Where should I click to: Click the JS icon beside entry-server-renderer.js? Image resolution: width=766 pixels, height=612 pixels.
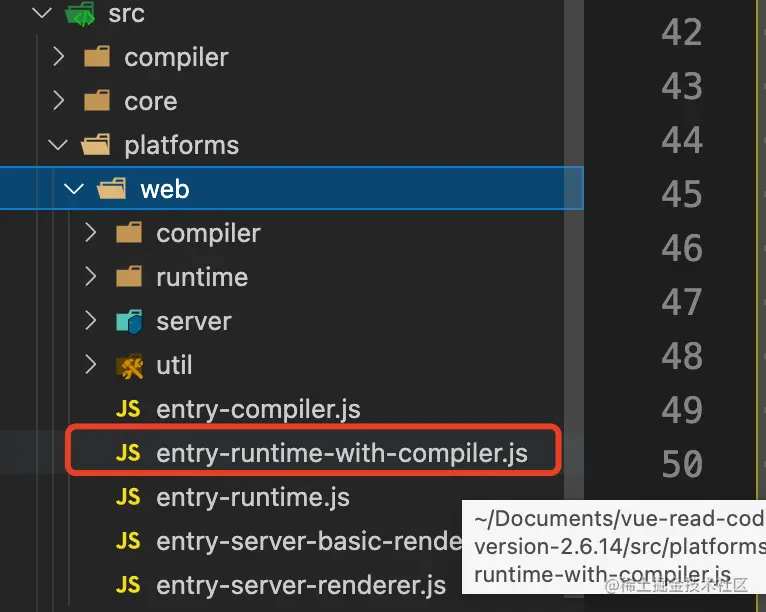128,583
